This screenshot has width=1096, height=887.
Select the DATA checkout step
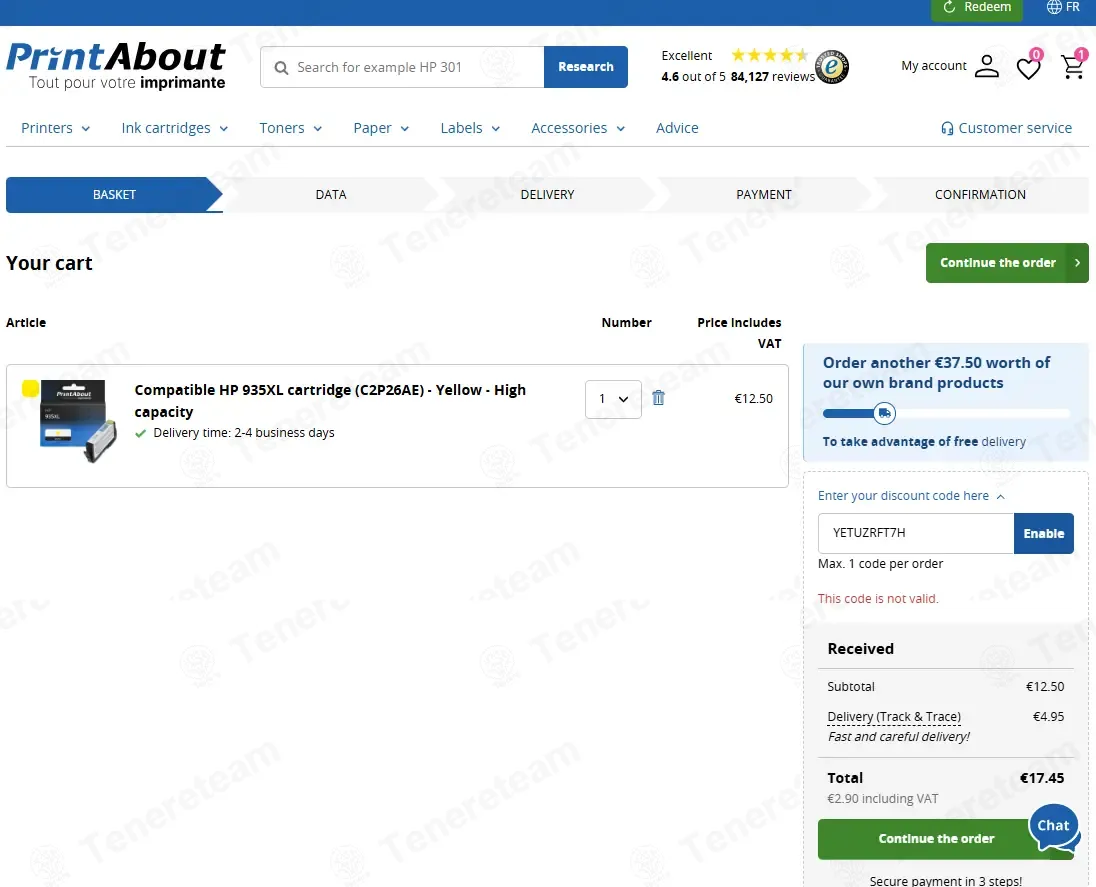tap(331, 194)
